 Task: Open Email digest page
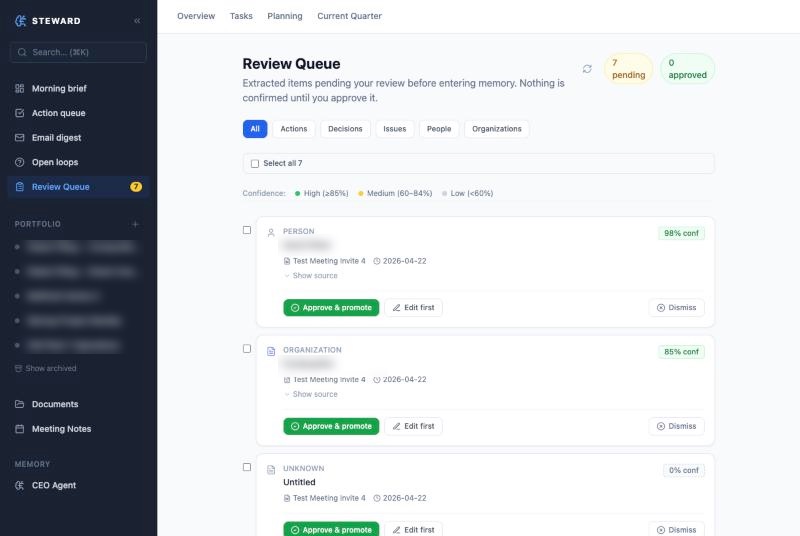(78, 138)
